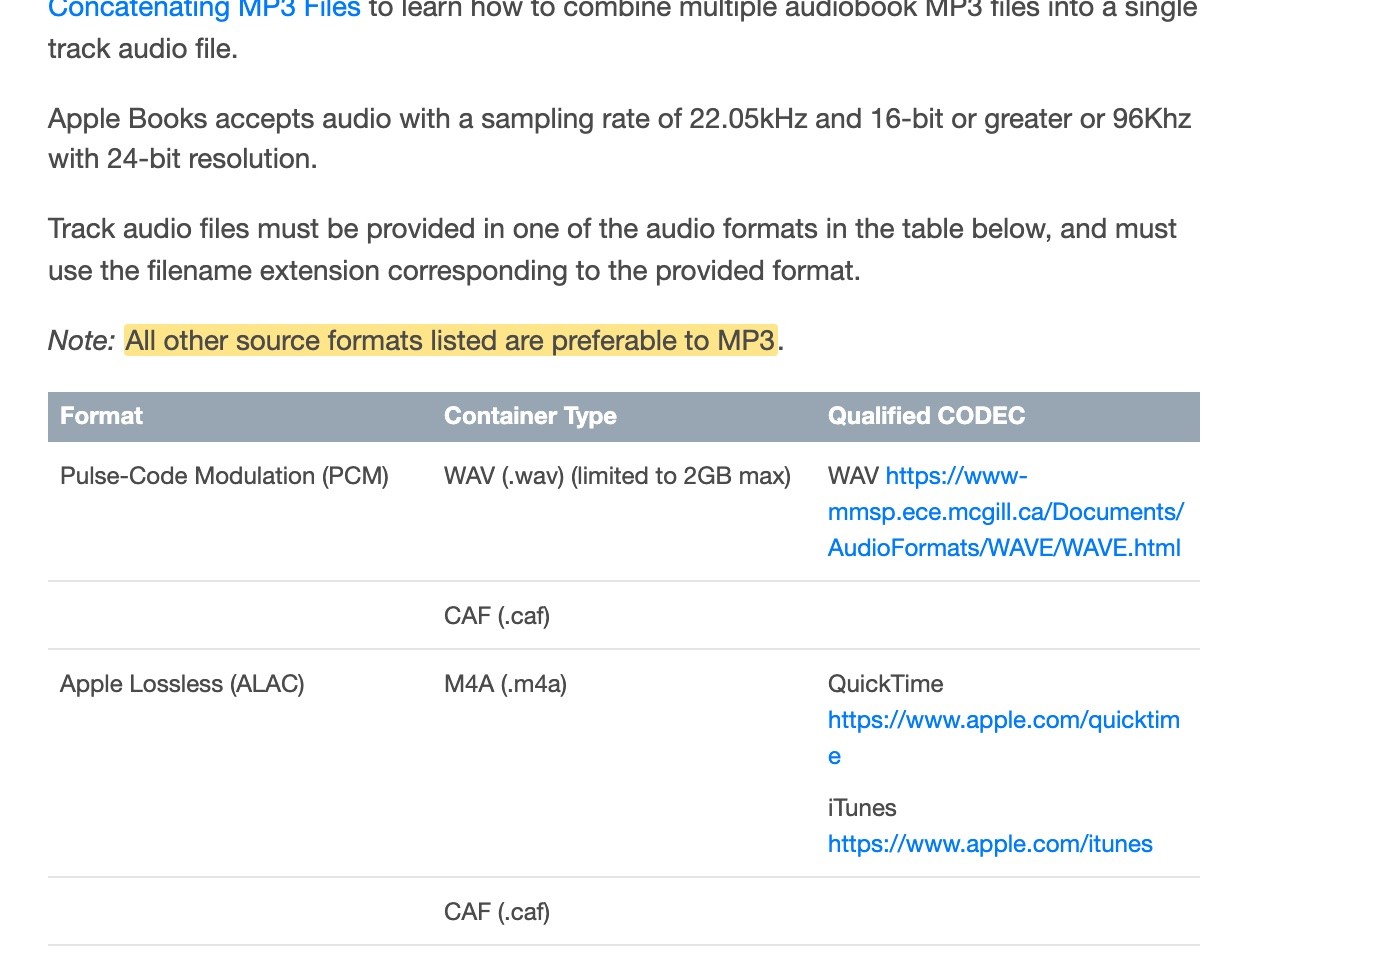Click the WAV (.wav) limited to 2GB cell
The height and width of the screenshot is (960, 1400).
(x=617, y=476)
